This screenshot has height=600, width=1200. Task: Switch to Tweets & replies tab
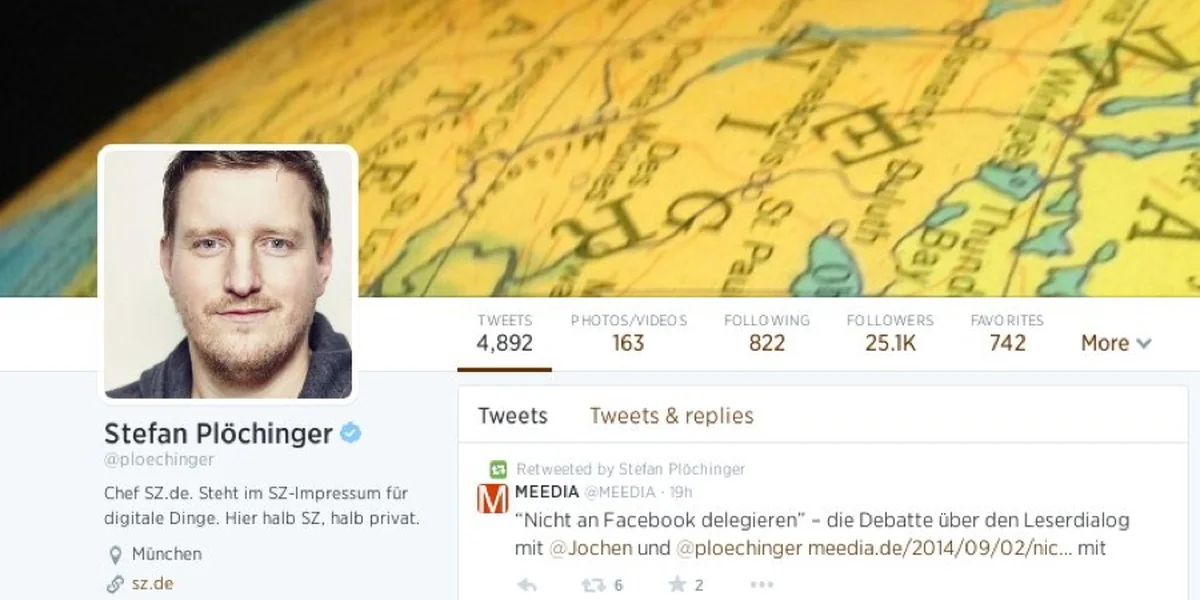(x=671, y=416)
